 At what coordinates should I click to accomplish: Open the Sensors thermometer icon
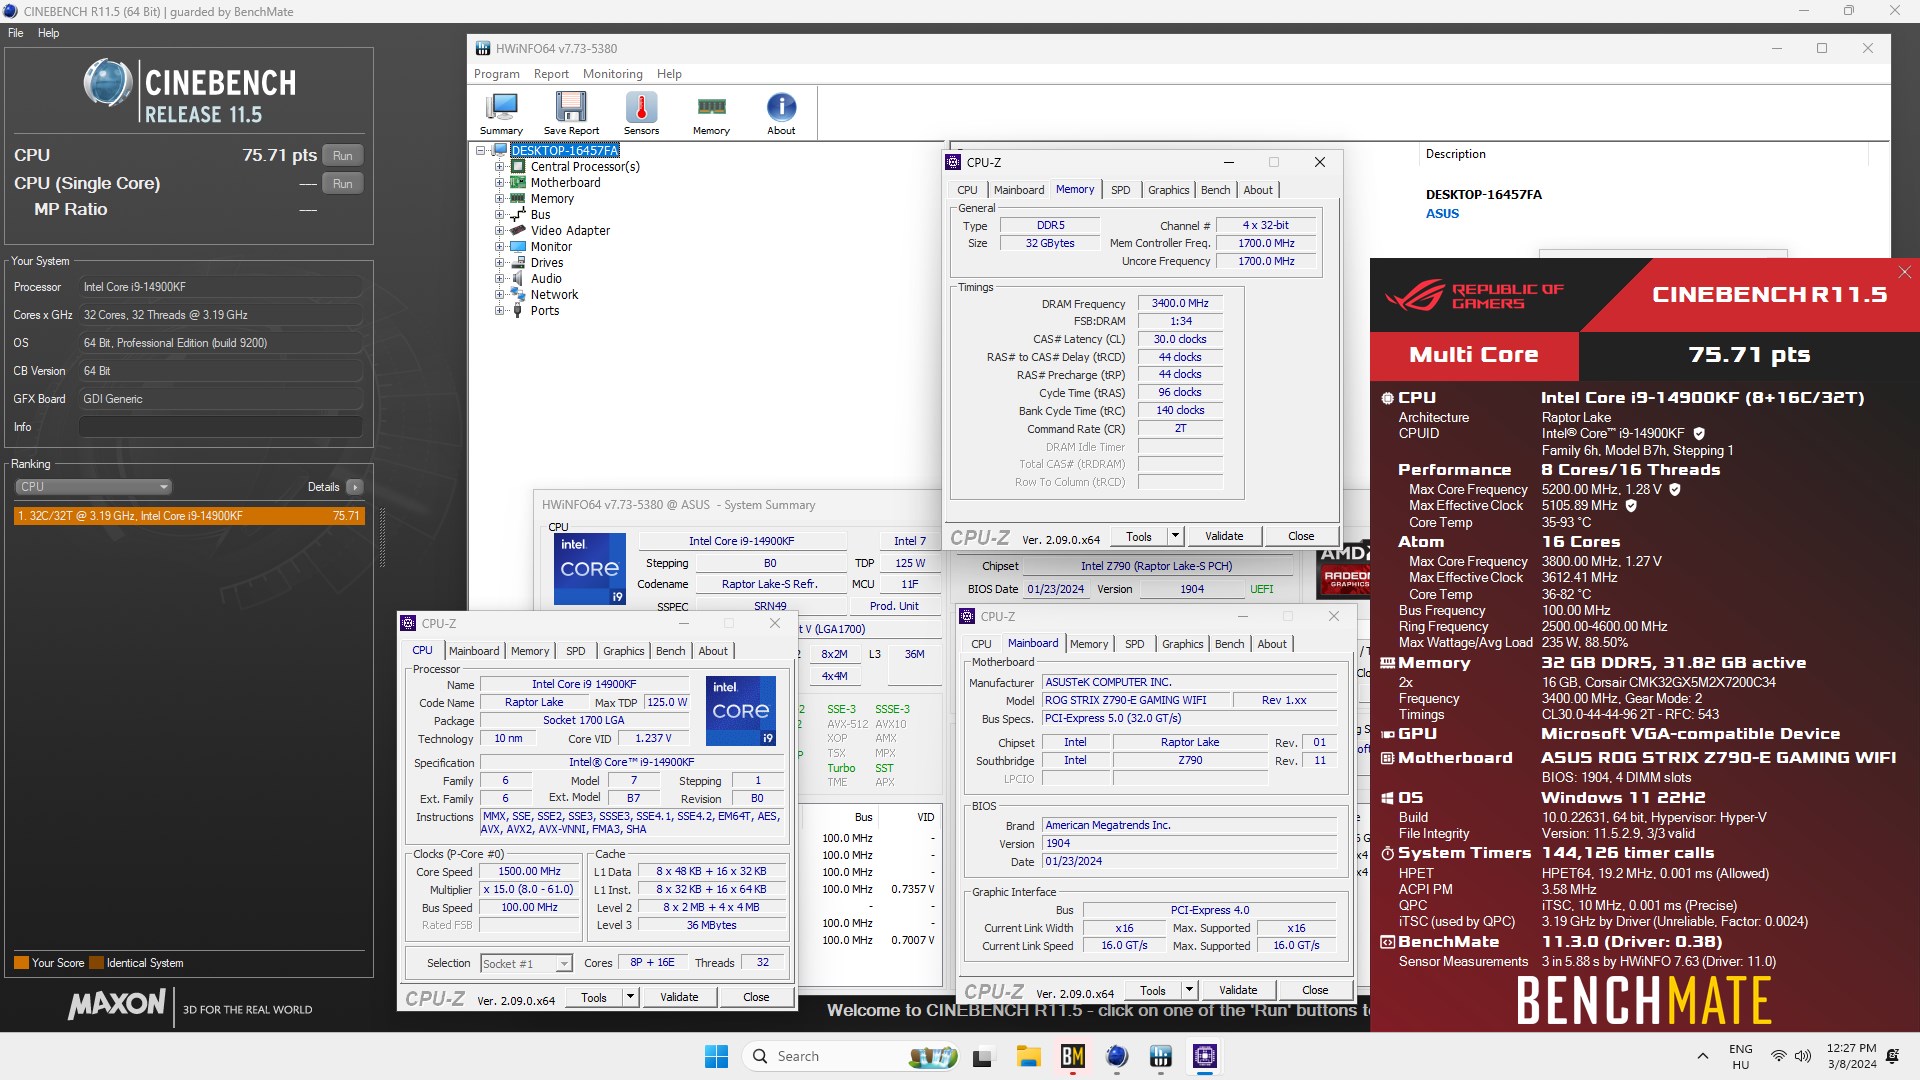pyautogui.click(x=641, y=113)
